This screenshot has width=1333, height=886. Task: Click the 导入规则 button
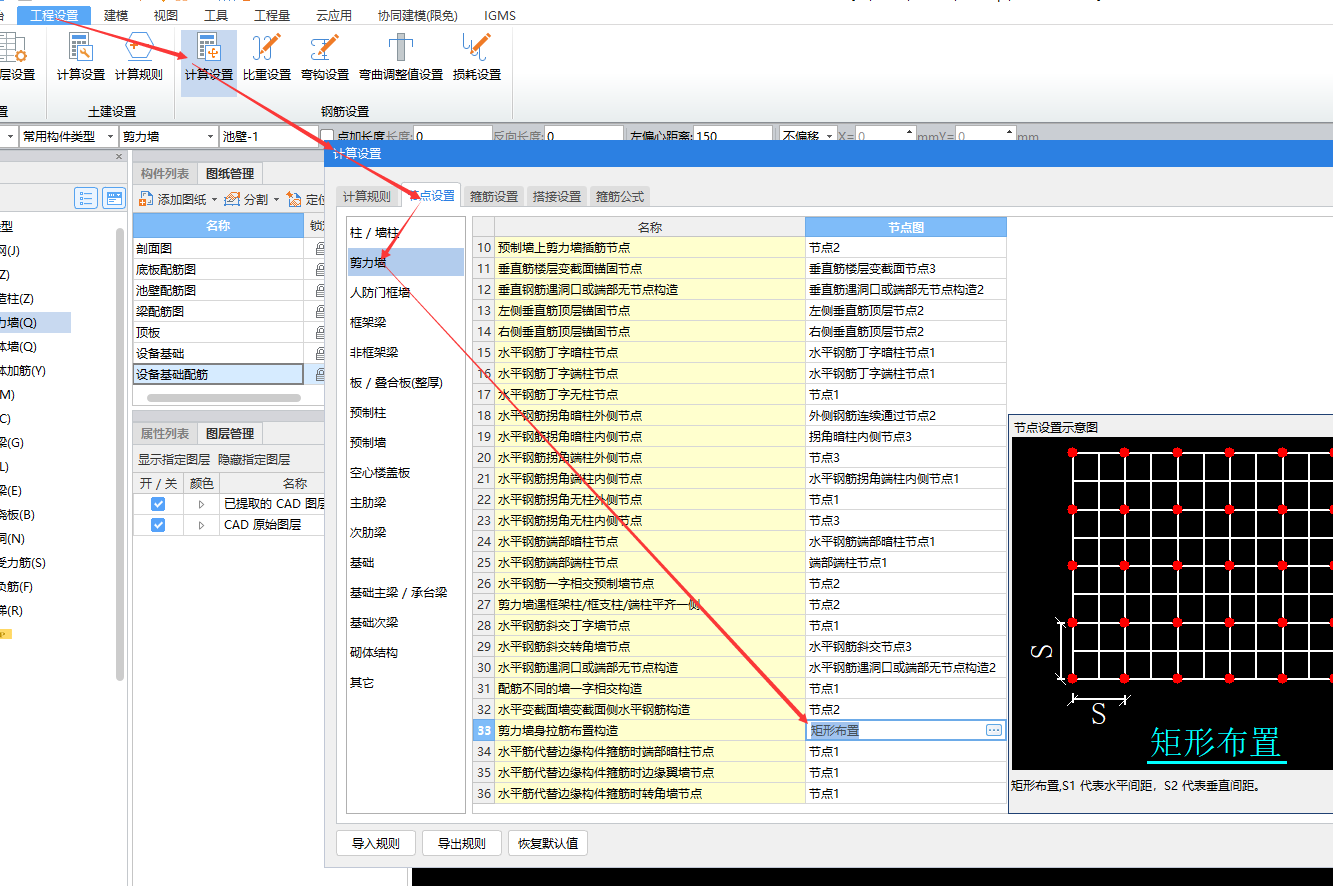click(x=375, y=843)
